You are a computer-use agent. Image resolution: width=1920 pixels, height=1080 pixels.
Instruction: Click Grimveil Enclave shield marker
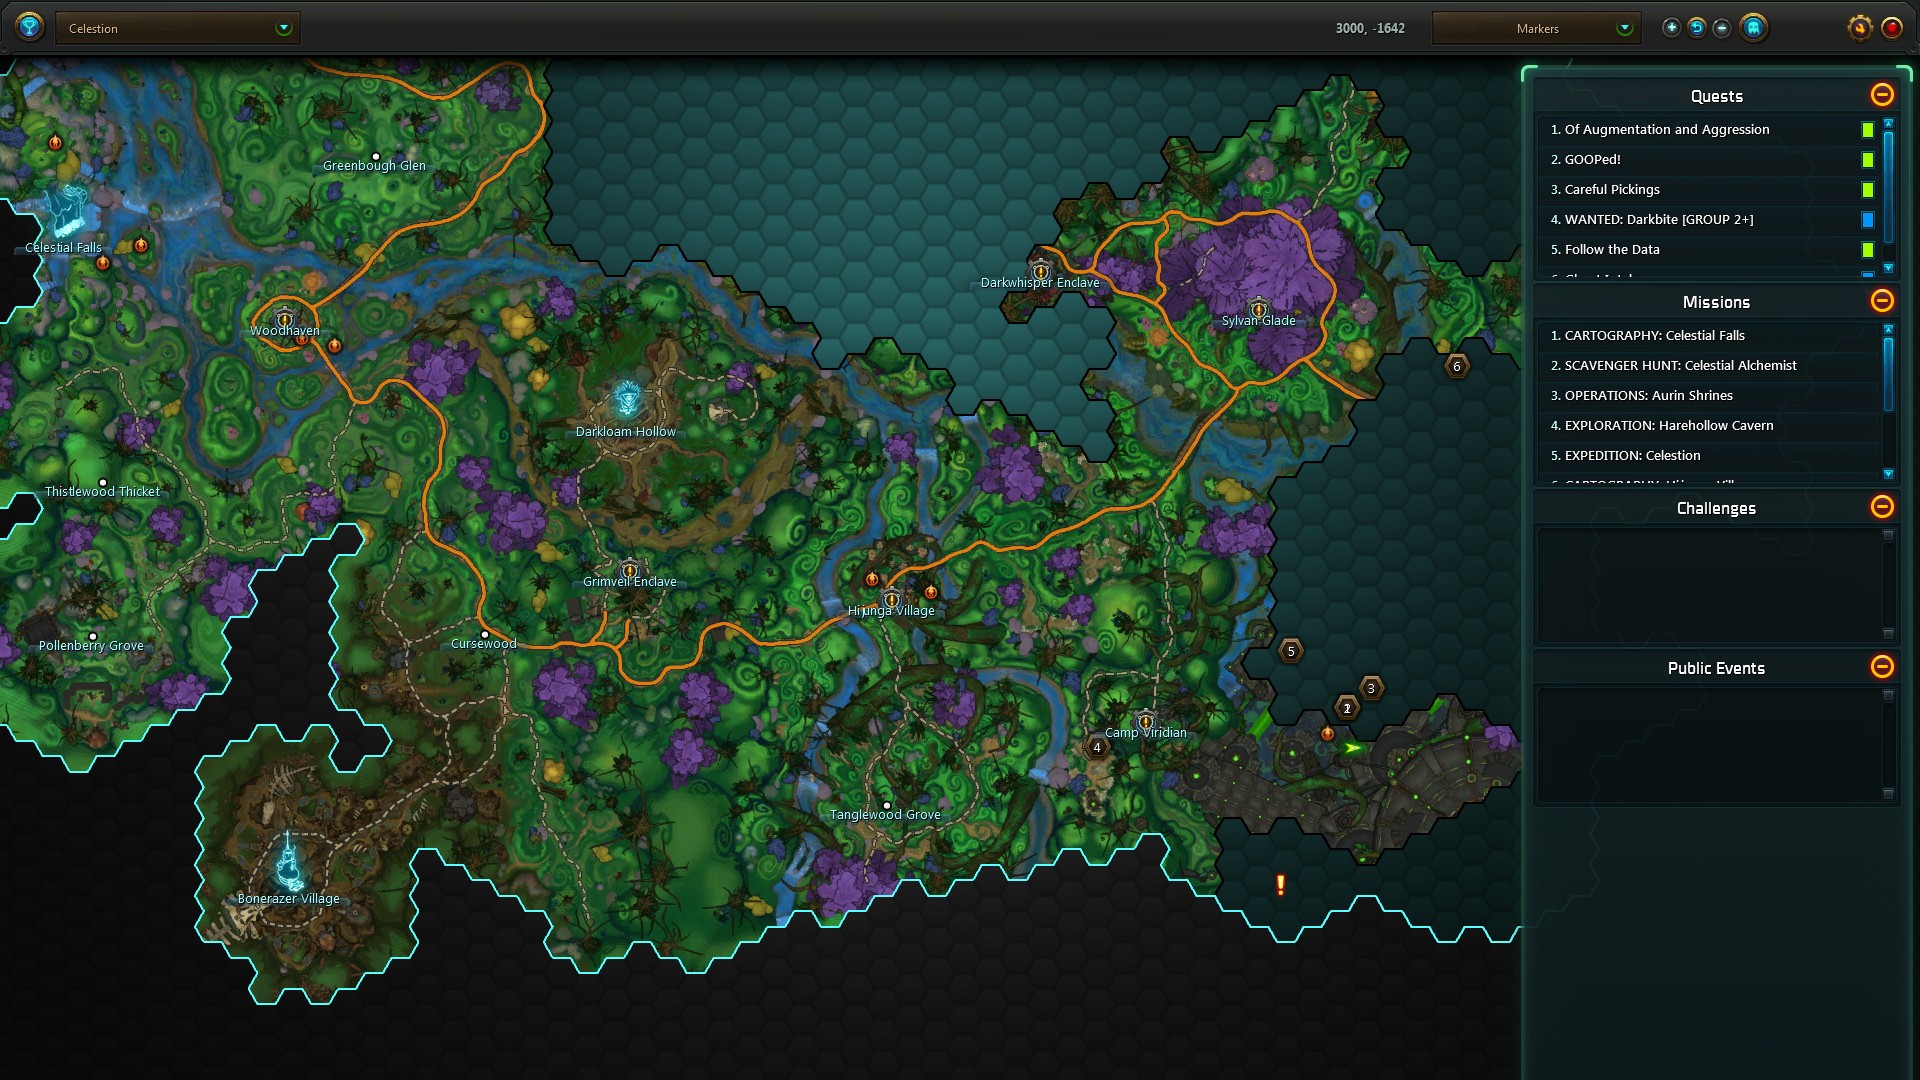(x=629, y=570)
